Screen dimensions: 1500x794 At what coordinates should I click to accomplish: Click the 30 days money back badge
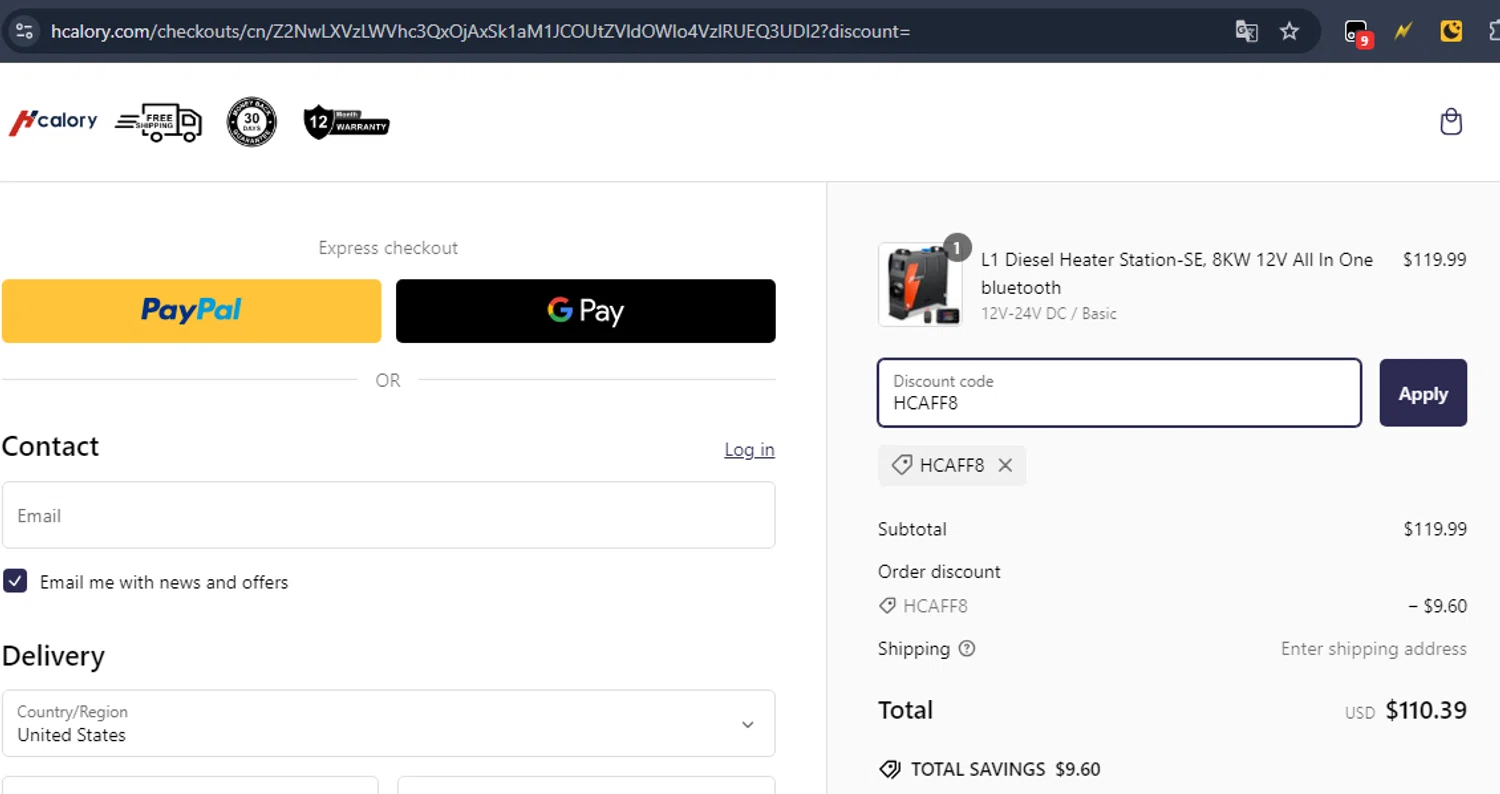tap(252, 122)
